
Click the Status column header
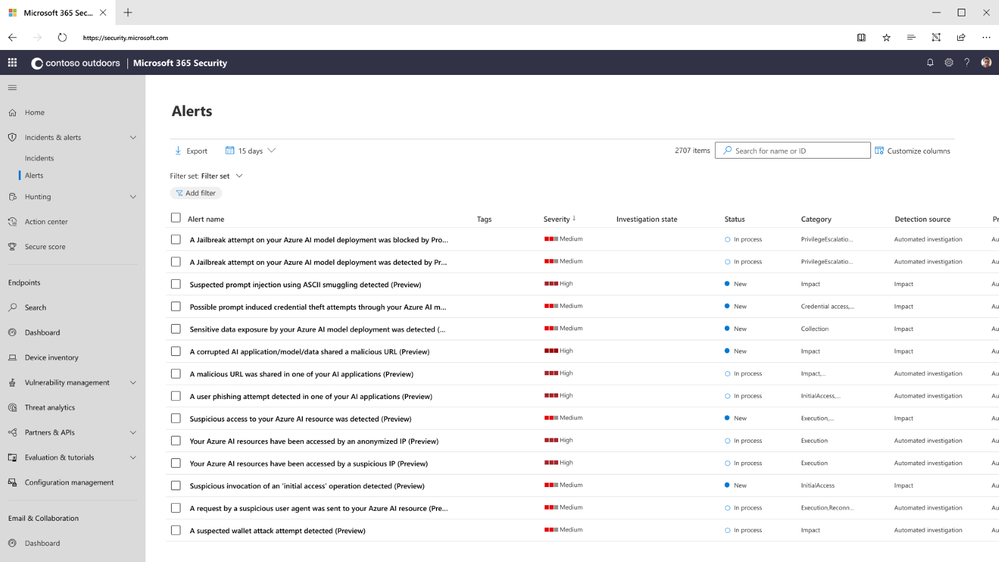pos(735,219)
